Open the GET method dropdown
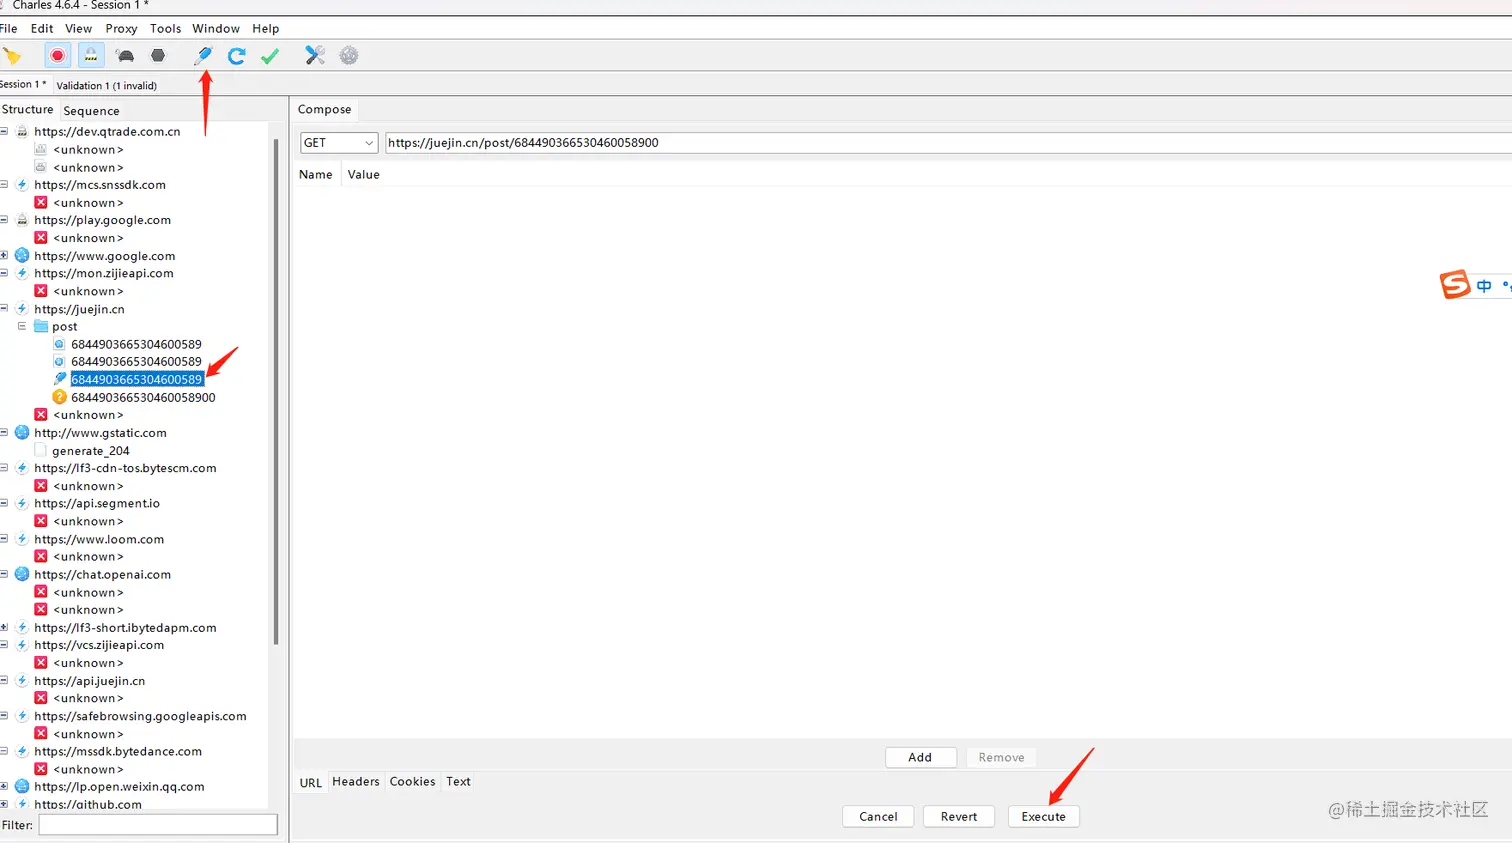 [339, 143]
